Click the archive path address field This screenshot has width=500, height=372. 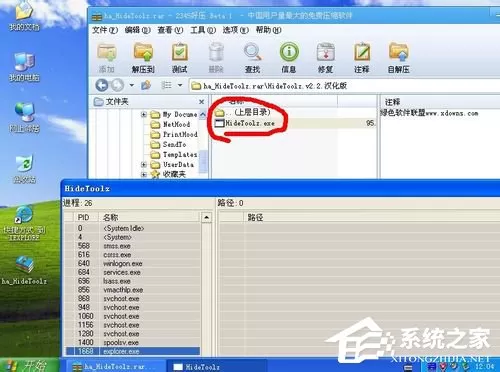(x=344, y=86)
